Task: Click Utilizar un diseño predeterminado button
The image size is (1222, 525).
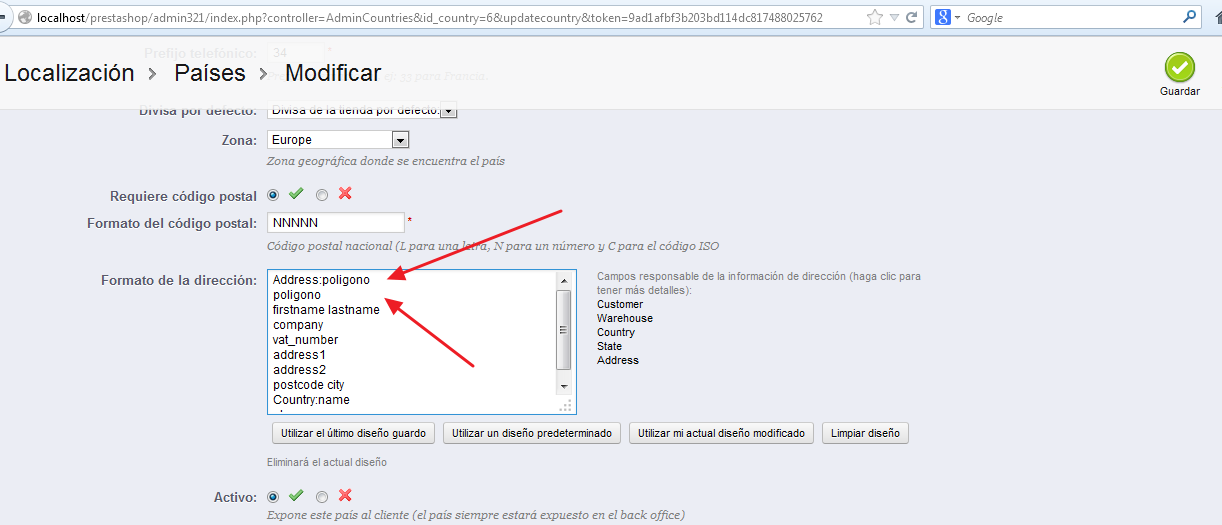Action: [532, 433]
